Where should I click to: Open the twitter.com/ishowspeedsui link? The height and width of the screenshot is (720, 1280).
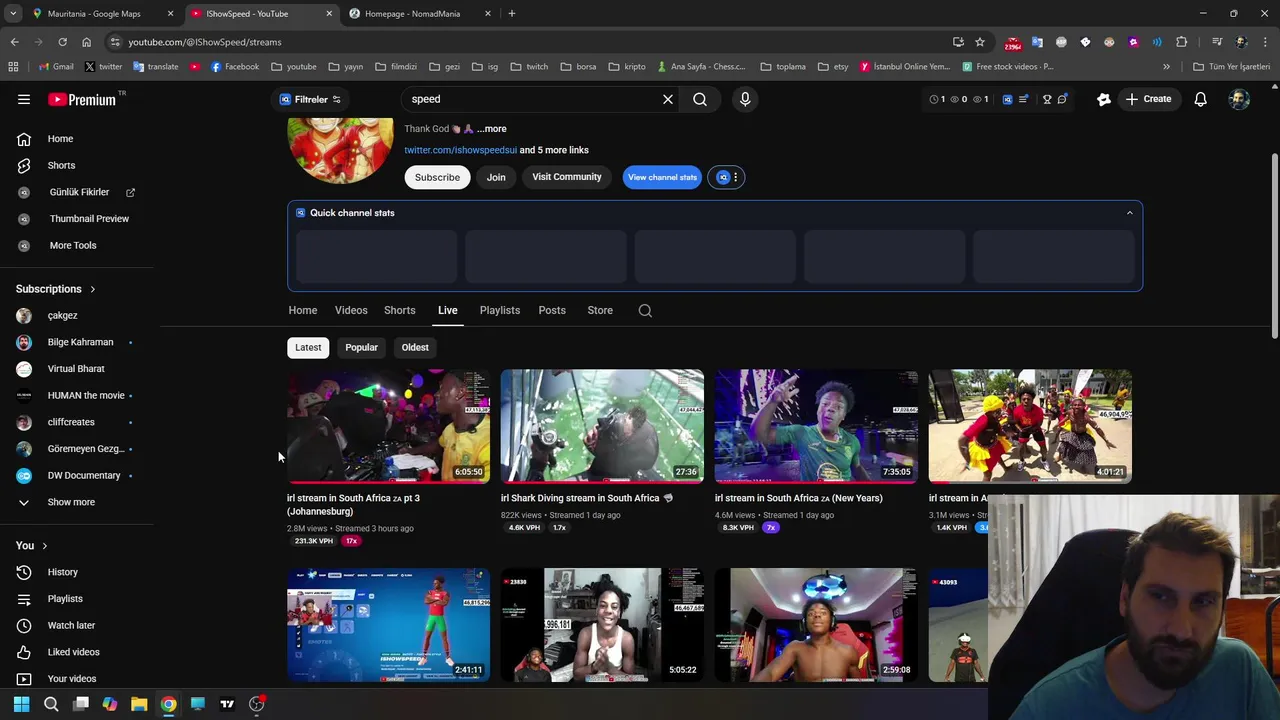[460, 150]
